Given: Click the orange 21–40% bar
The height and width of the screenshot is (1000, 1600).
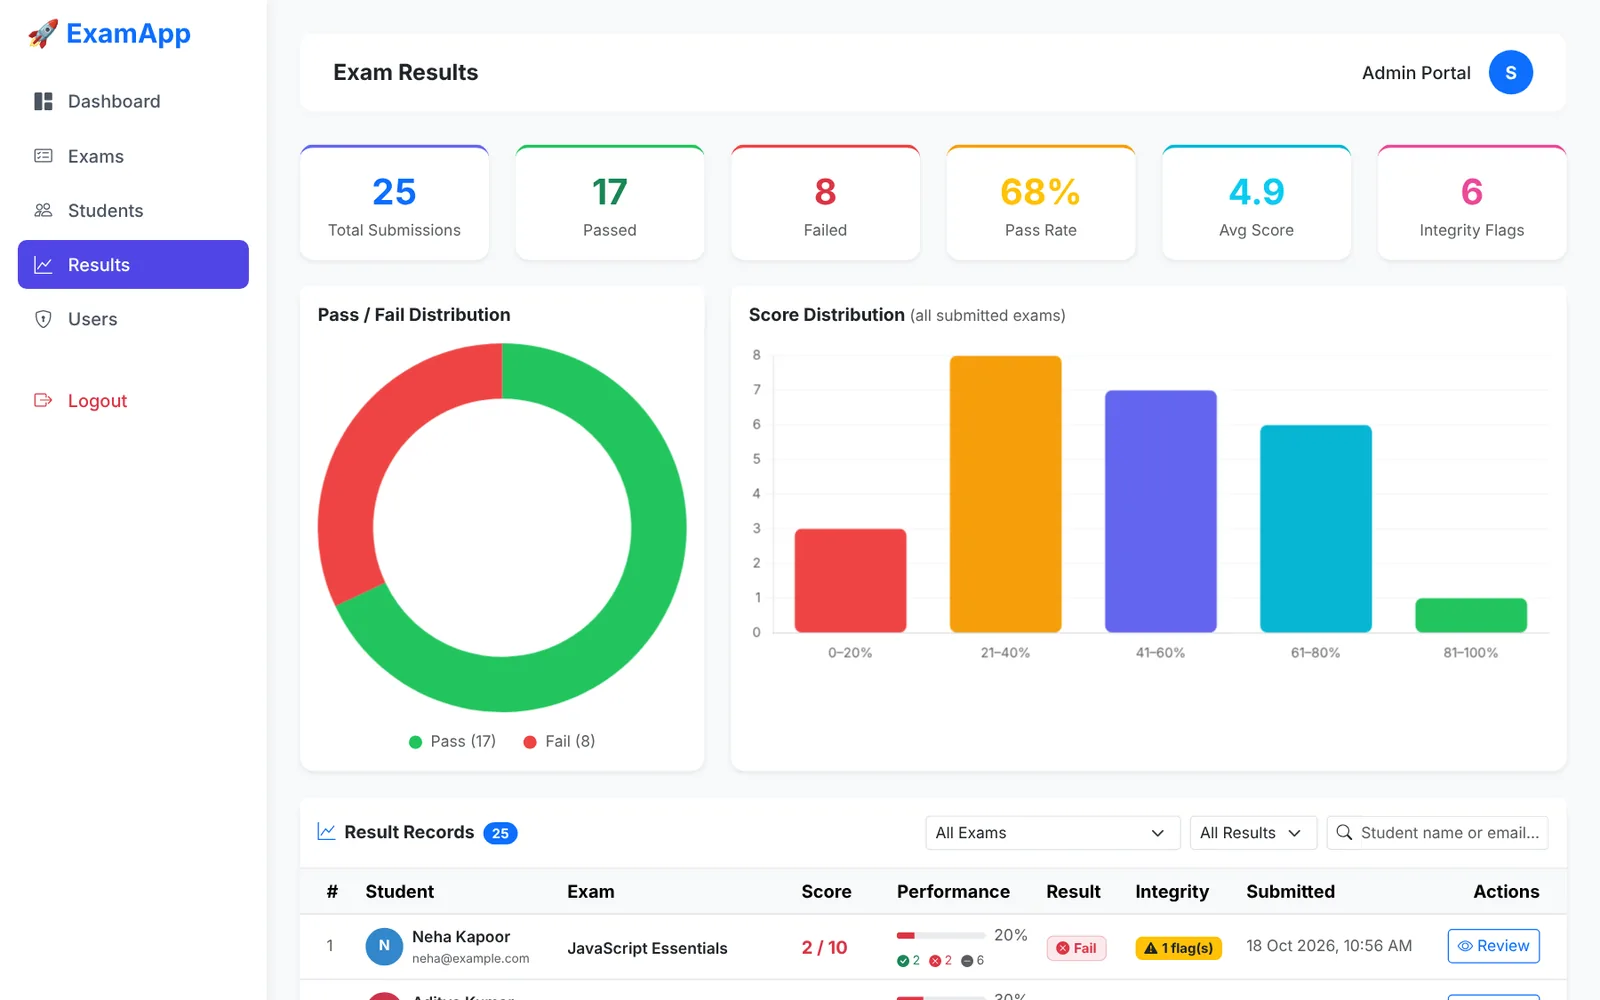Looking at the screenshot, I should [x=1005, y=494].
